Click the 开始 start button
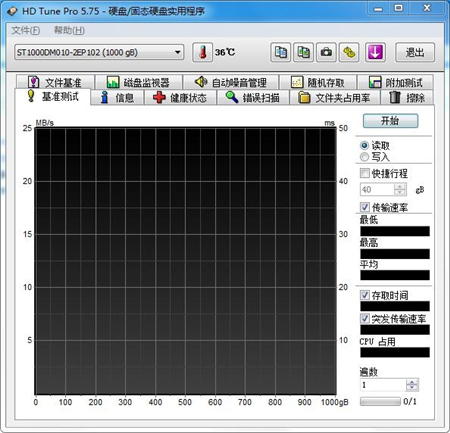450x433 pixels. click(390, 121)
